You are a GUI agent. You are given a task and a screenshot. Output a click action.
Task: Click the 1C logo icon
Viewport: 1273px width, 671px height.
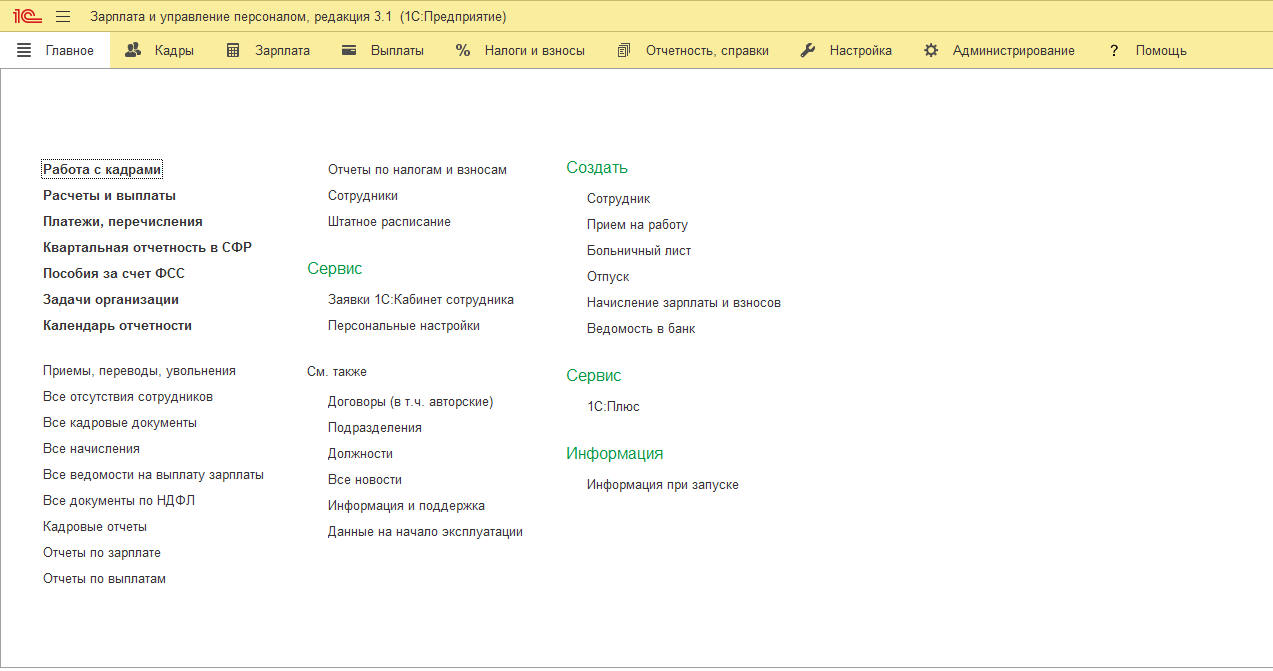pos(27,17)
